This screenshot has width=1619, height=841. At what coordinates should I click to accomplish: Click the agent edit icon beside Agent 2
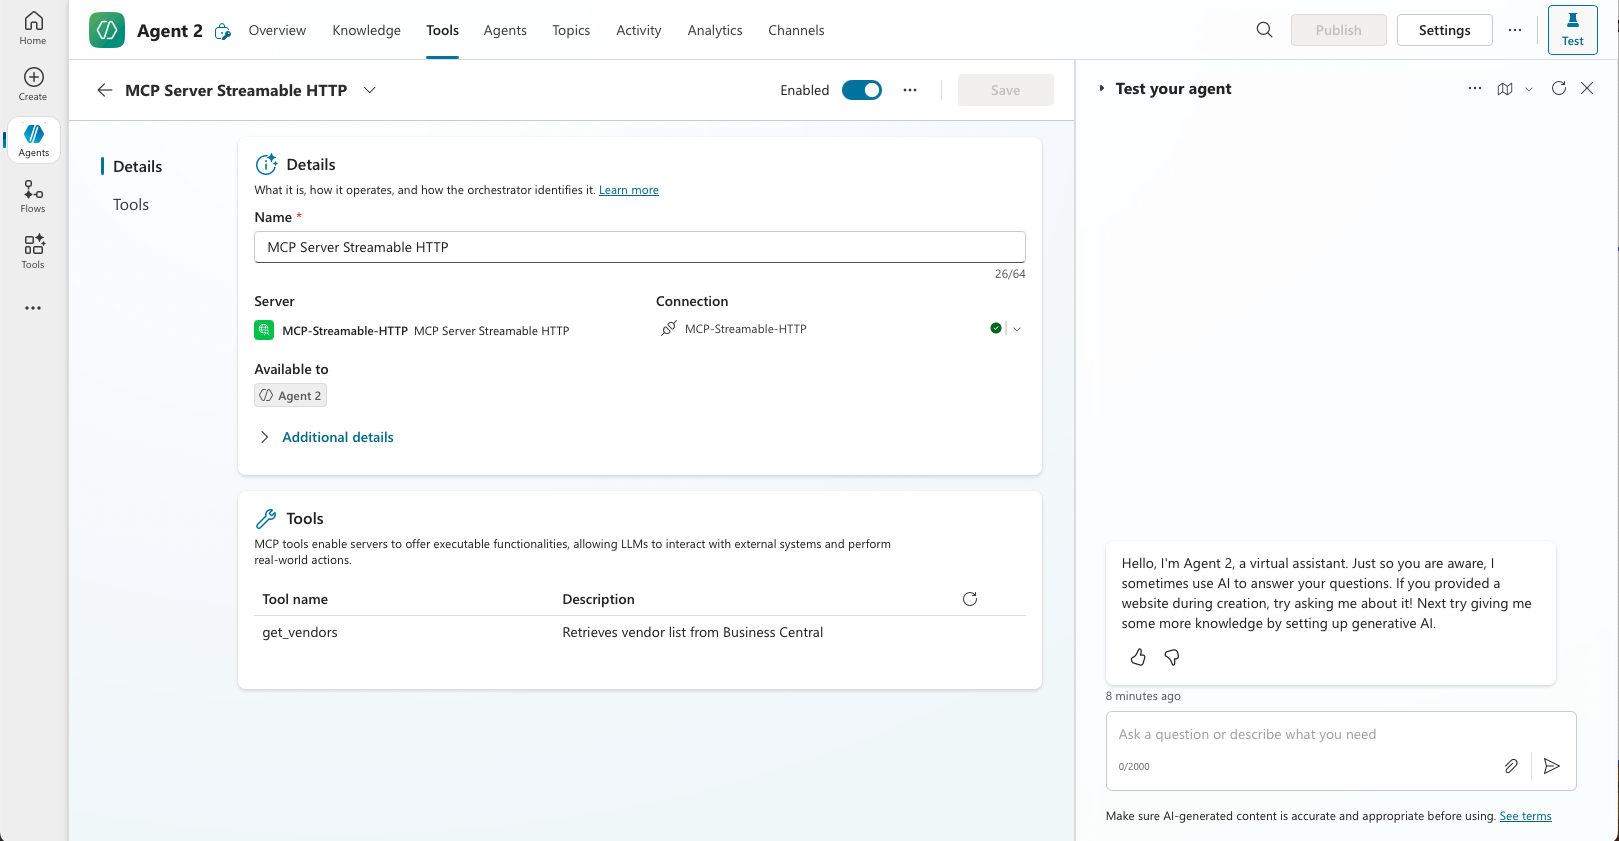[223, 31]
